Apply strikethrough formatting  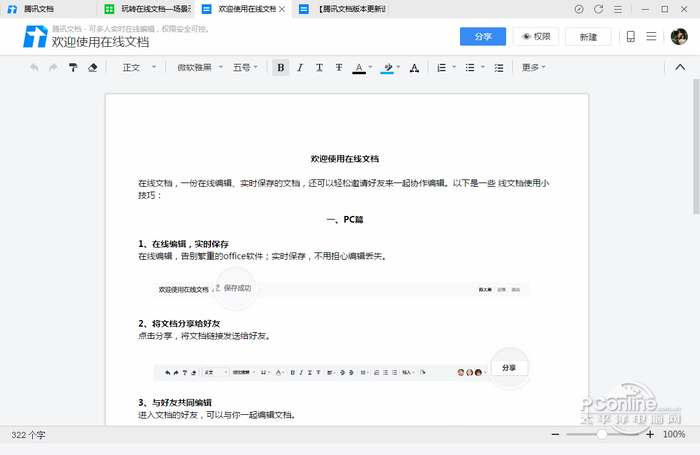click(x=339, y=68)
